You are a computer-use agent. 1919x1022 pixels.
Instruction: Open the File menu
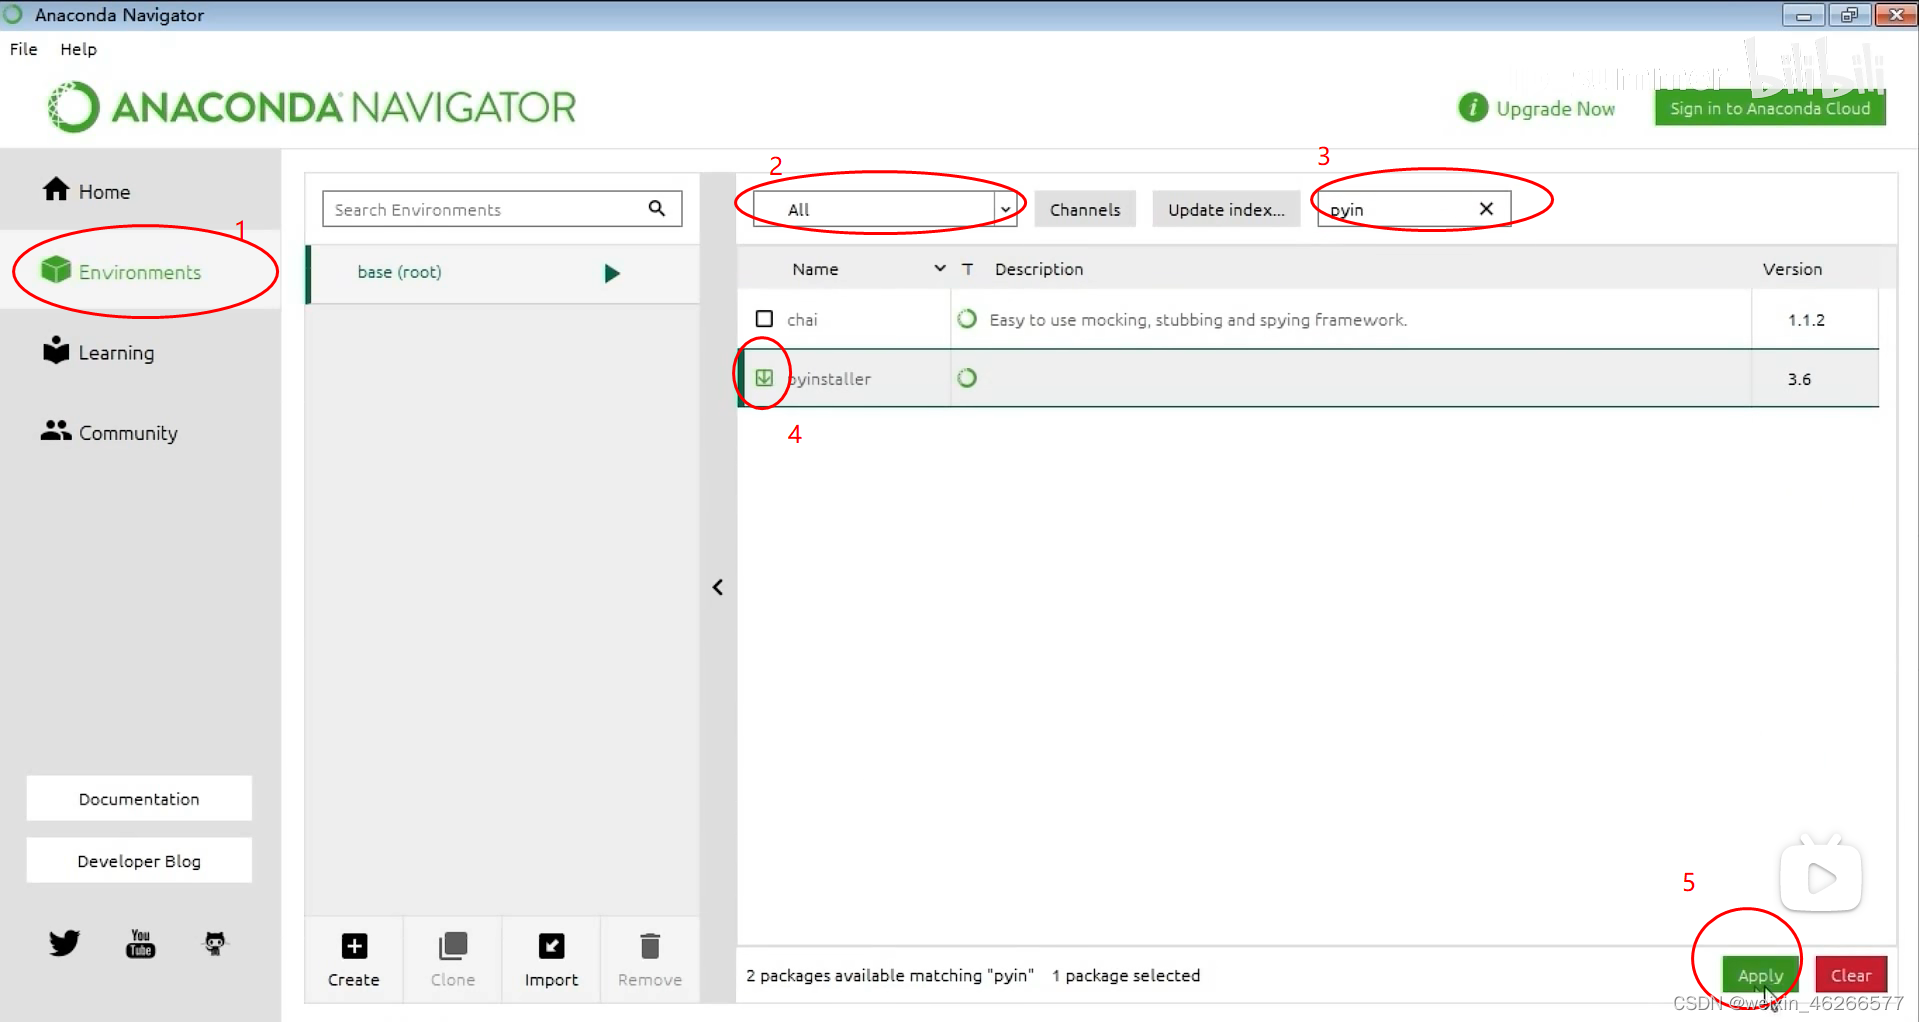coord(23,49)
